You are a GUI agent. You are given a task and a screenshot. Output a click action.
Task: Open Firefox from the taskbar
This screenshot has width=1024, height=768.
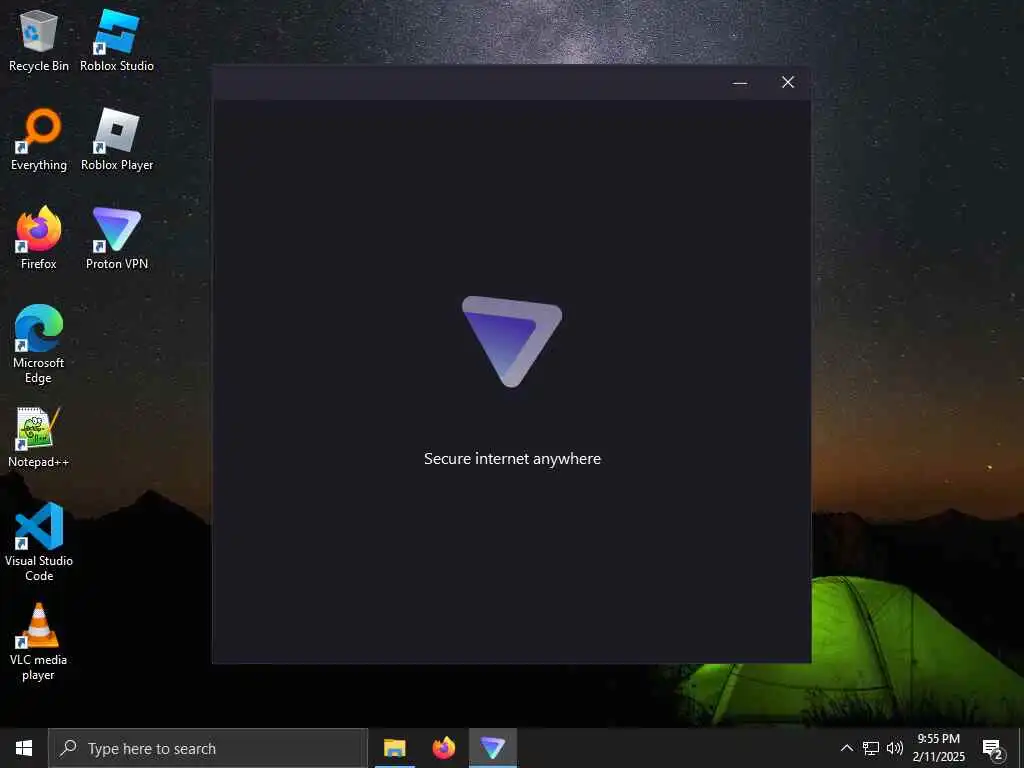pyautogui.click(x=443, y=748)
